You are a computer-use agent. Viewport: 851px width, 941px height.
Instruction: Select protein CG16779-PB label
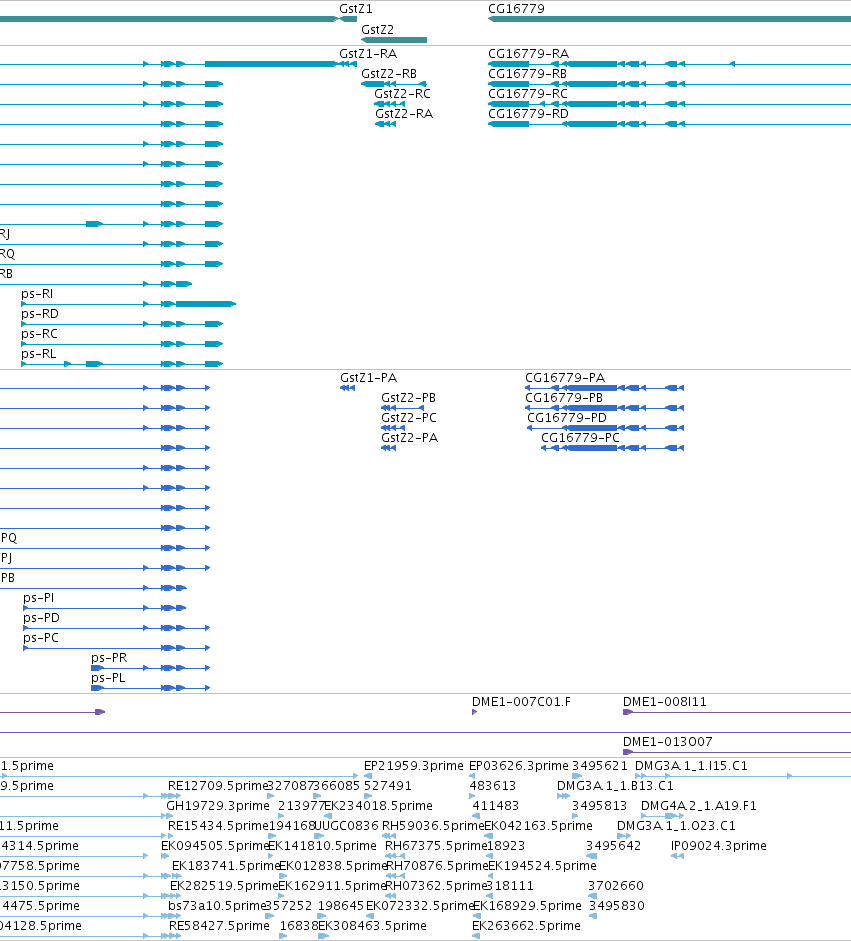coord(564,397)
